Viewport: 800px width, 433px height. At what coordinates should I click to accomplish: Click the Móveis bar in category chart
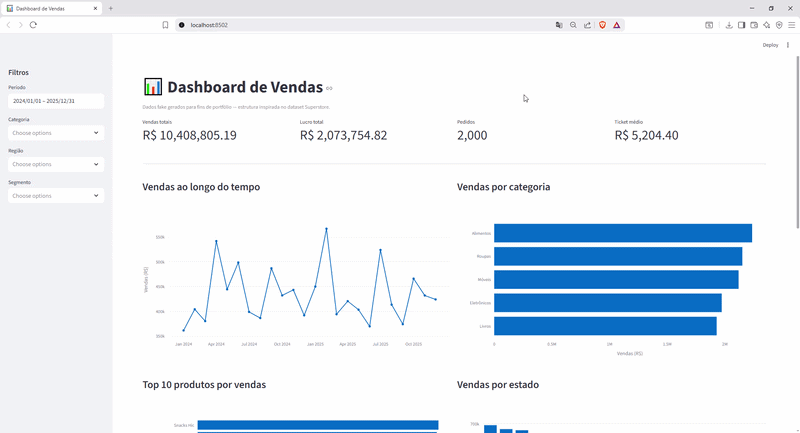point(616,279)
